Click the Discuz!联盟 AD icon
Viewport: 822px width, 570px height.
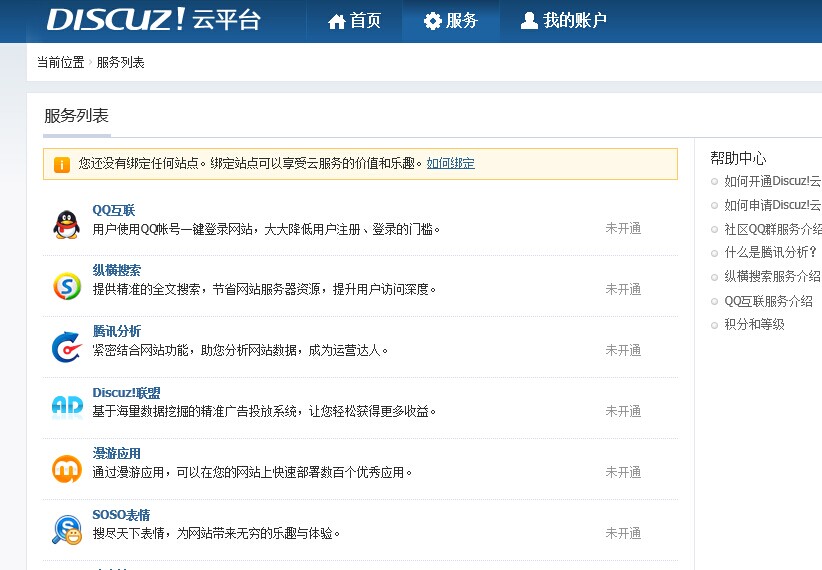(67, 406)
